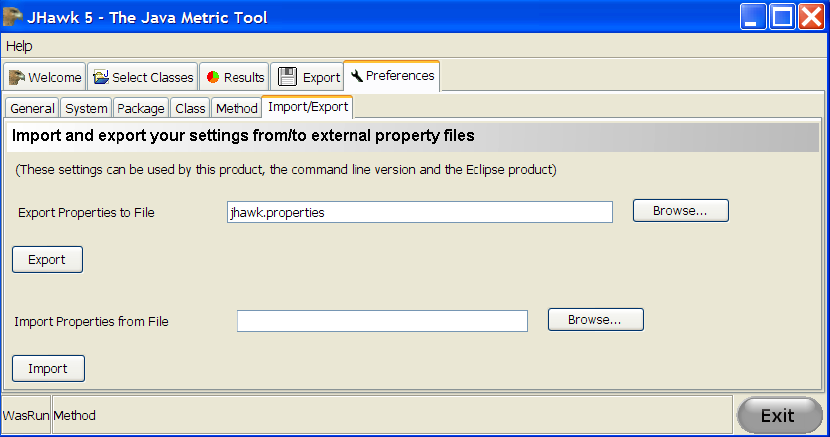Screen dimensions: 830x437
Task: Open the Help menu
Action: tap(19, 46)
